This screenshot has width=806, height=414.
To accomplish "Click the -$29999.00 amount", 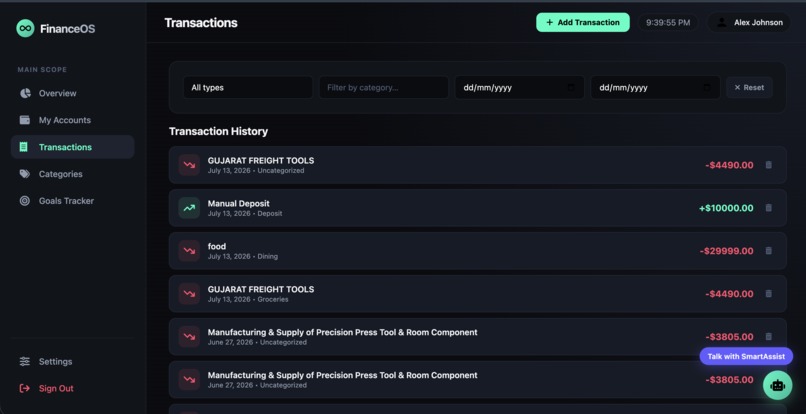I will 726,251.
